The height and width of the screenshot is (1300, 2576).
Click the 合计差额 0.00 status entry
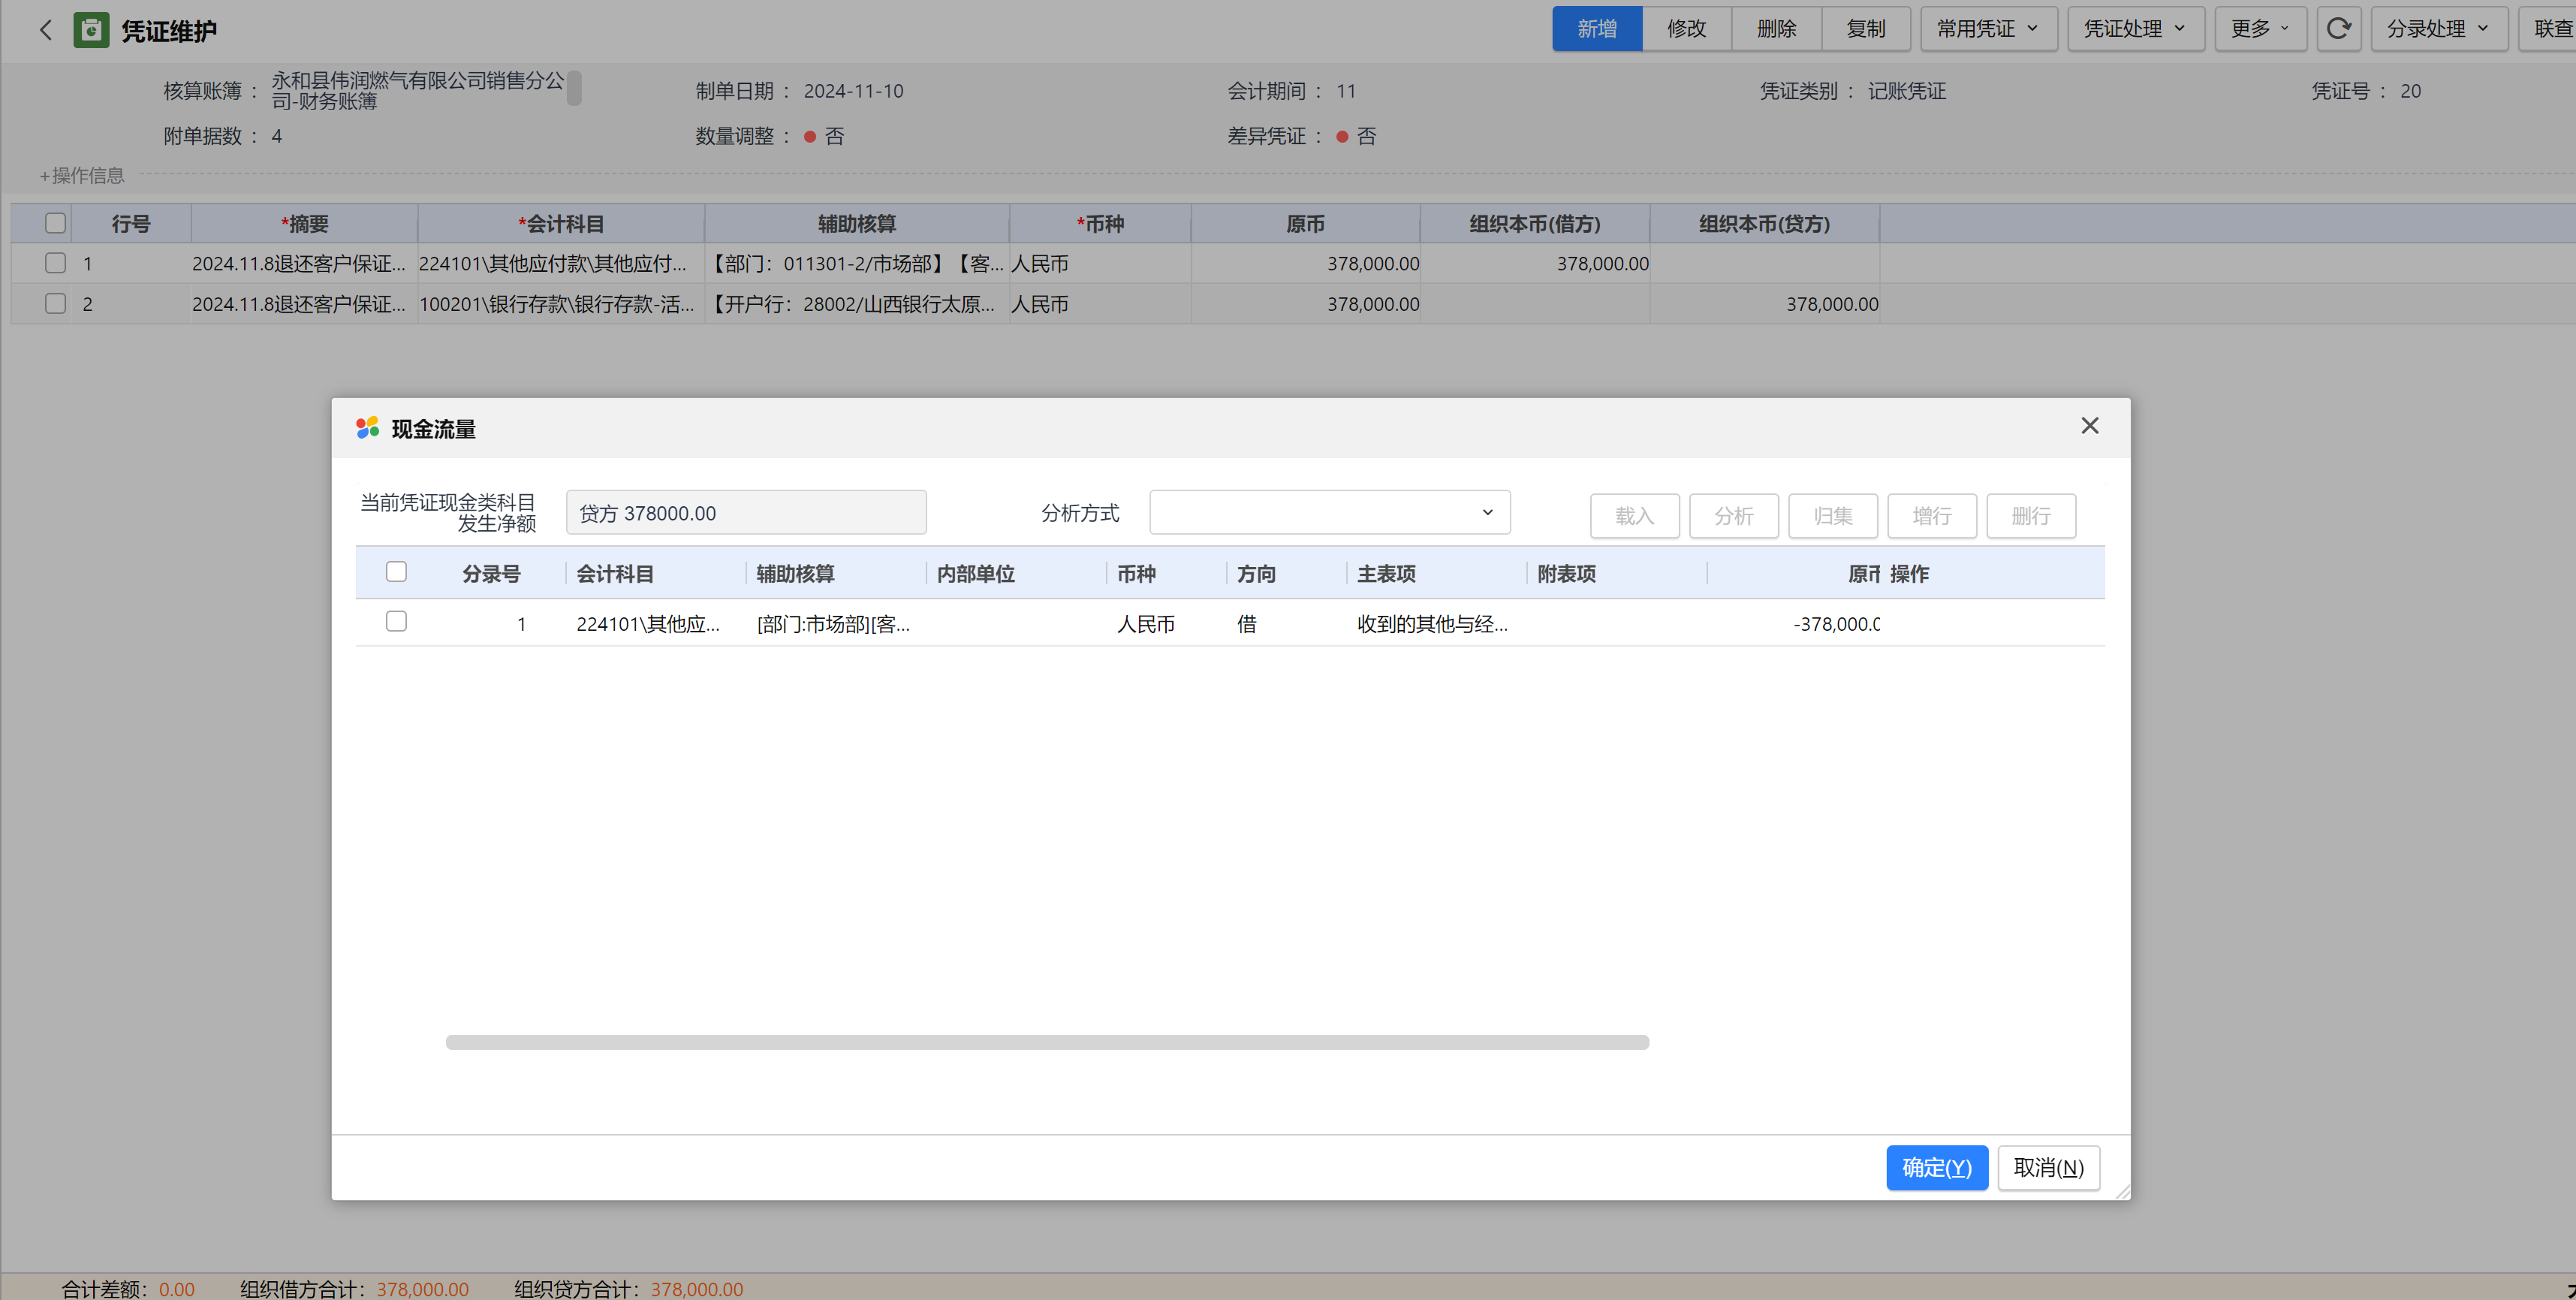128,1289
